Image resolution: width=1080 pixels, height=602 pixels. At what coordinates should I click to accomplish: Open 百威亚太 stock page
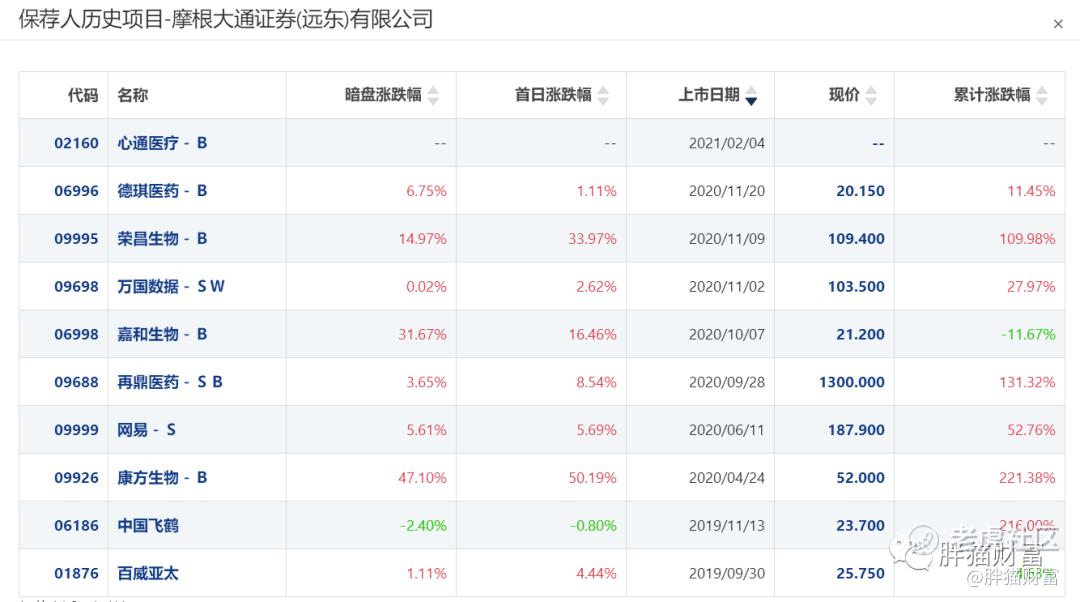coord(148,574)
